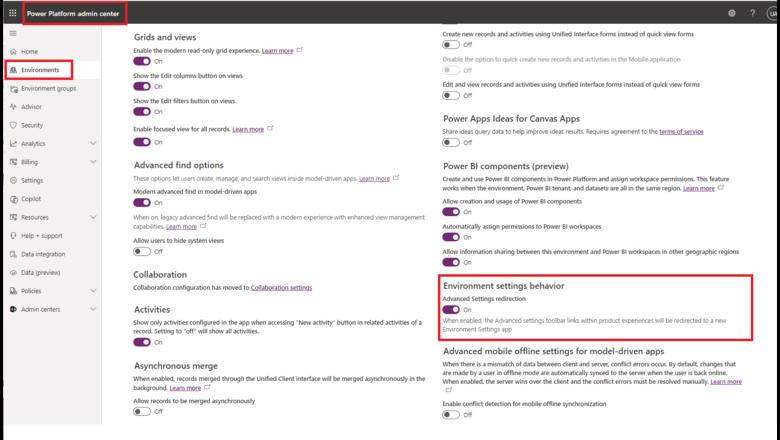This screenshot has width=780, height=440.
Task: Click the Settings gear icon in the sidebar
Action: coord(13,180)
